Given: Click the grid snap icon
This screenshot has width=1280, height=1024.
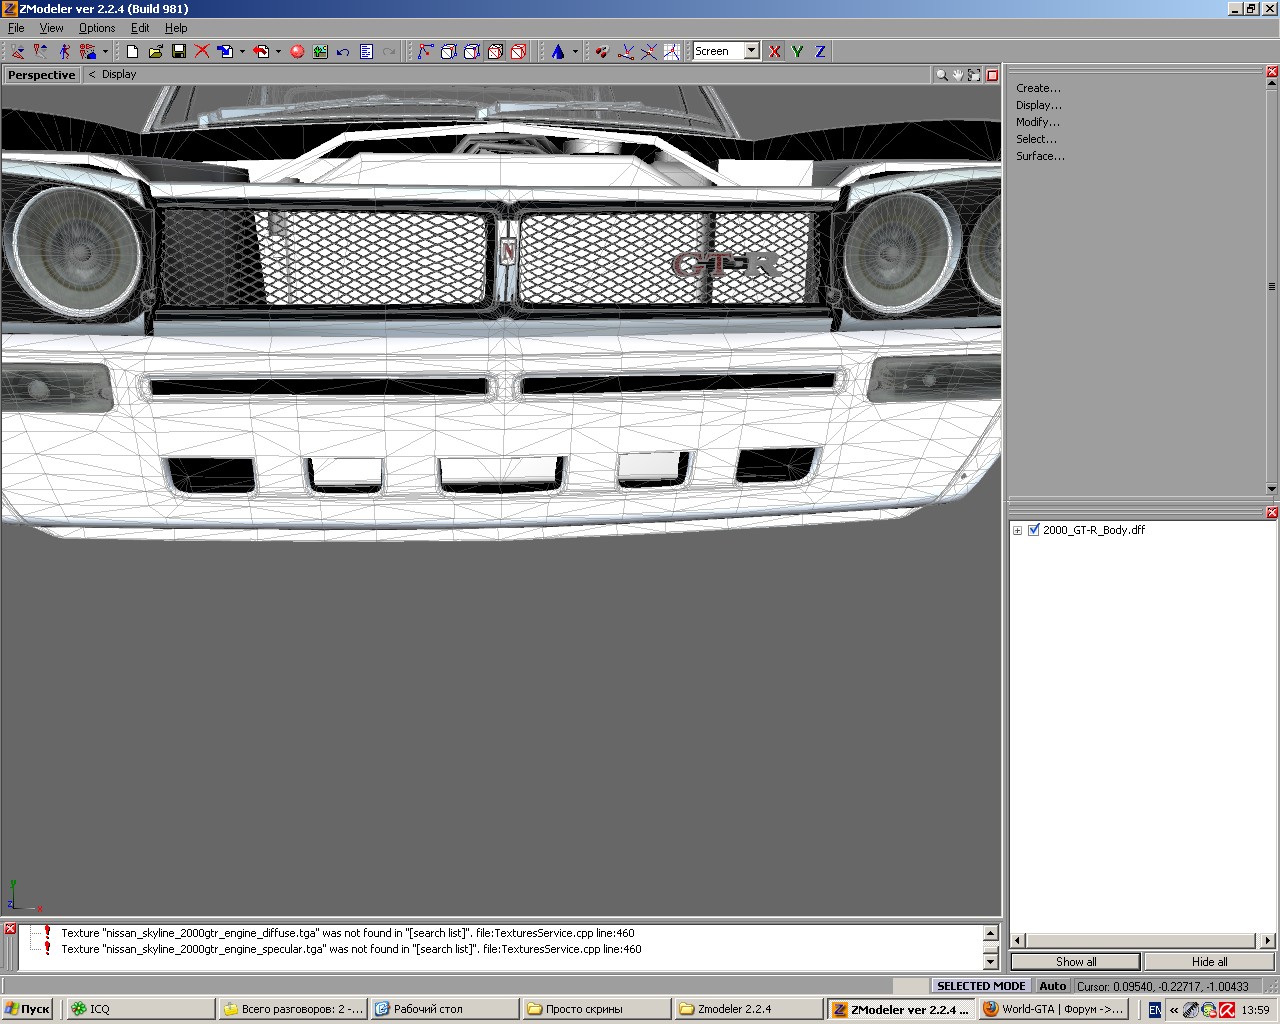Looking at the screenshot, I should tap(671, 51).
